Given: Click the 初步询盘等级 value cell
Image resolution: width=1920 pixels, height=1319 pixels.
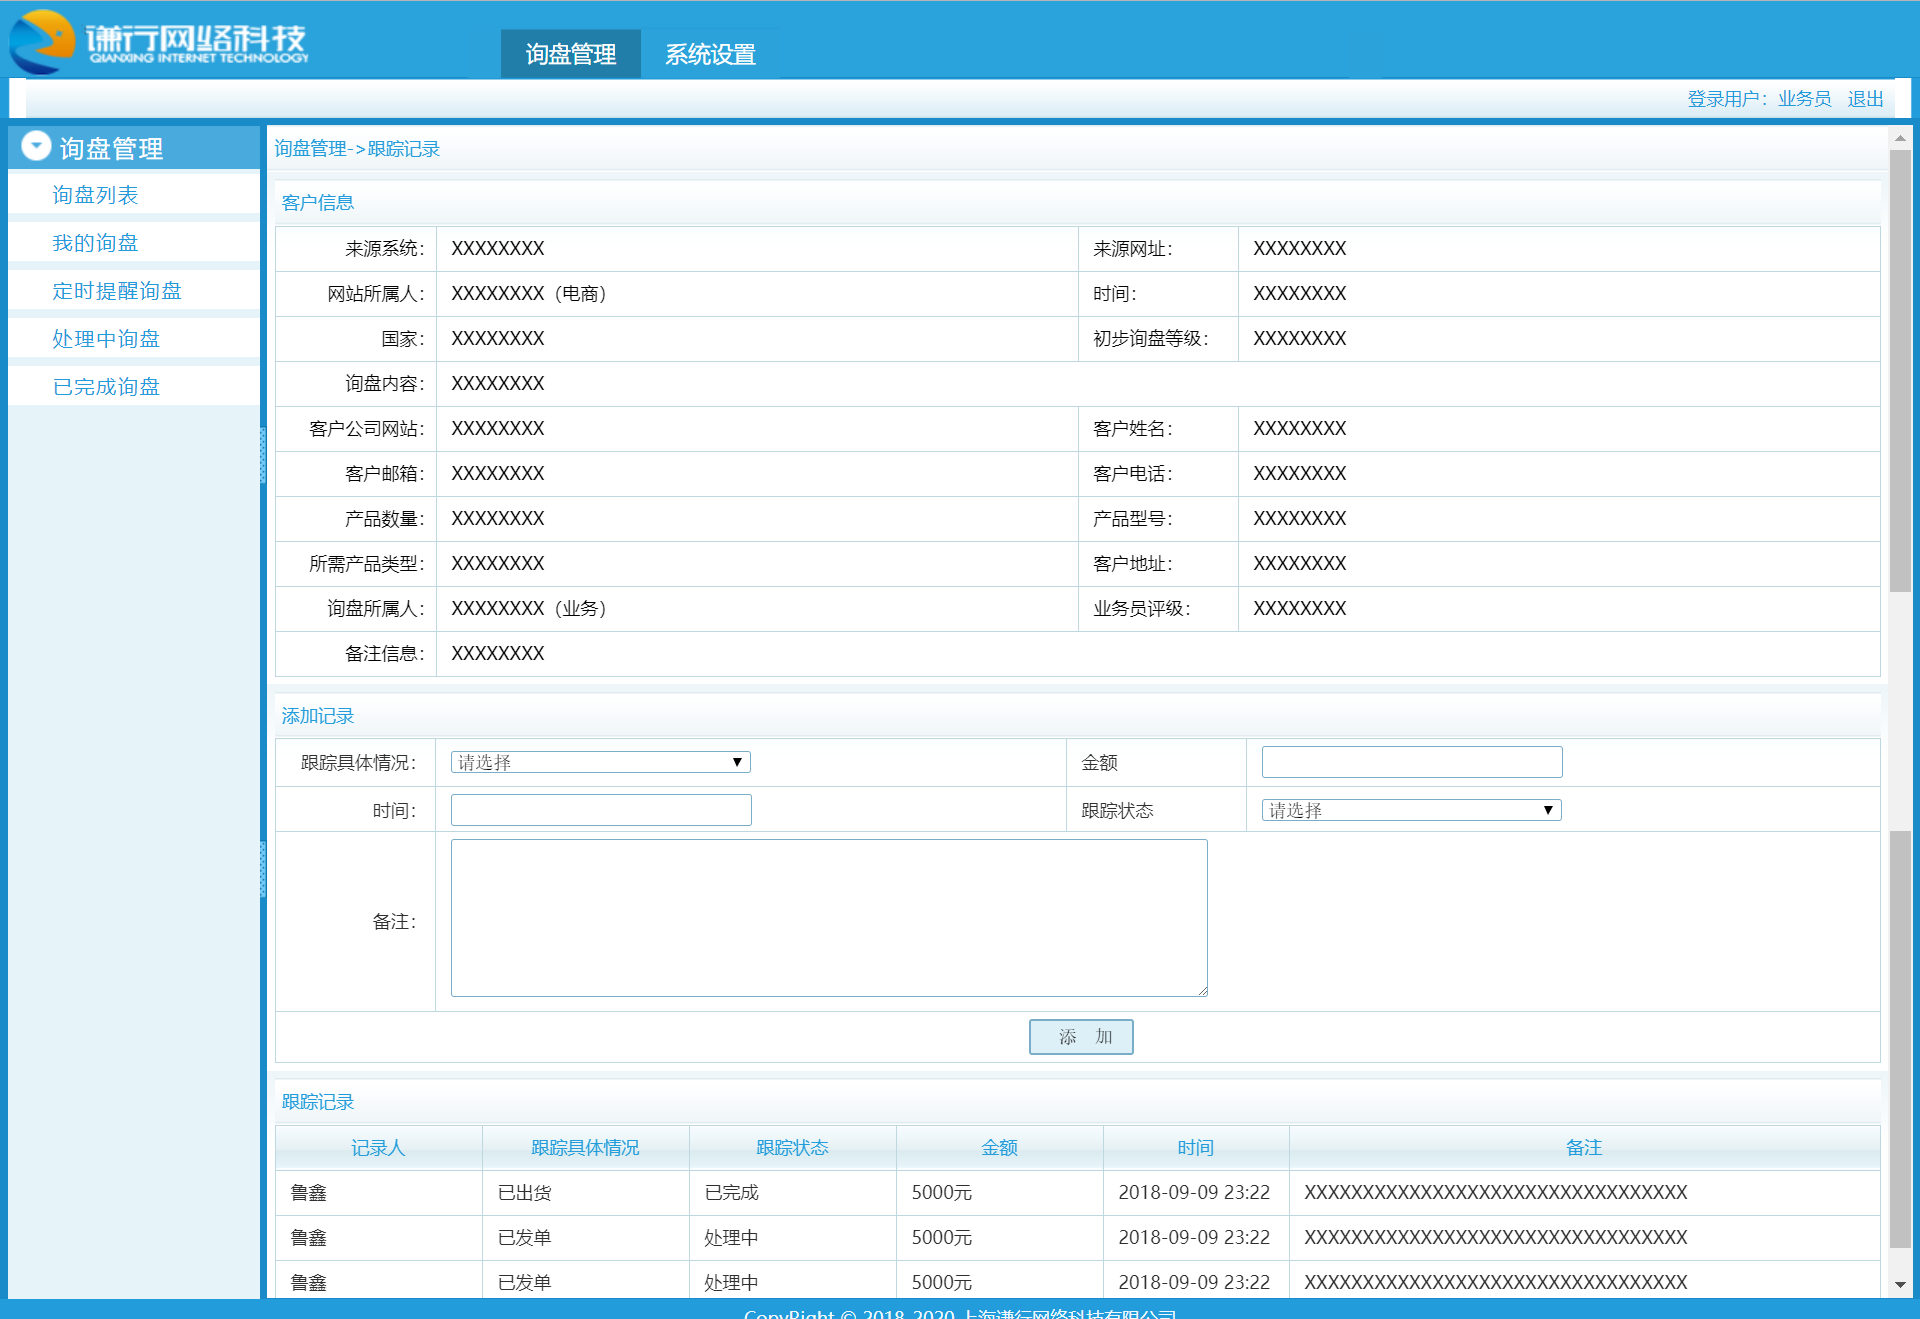Looking at the screenshot, I should [1559, 339].
